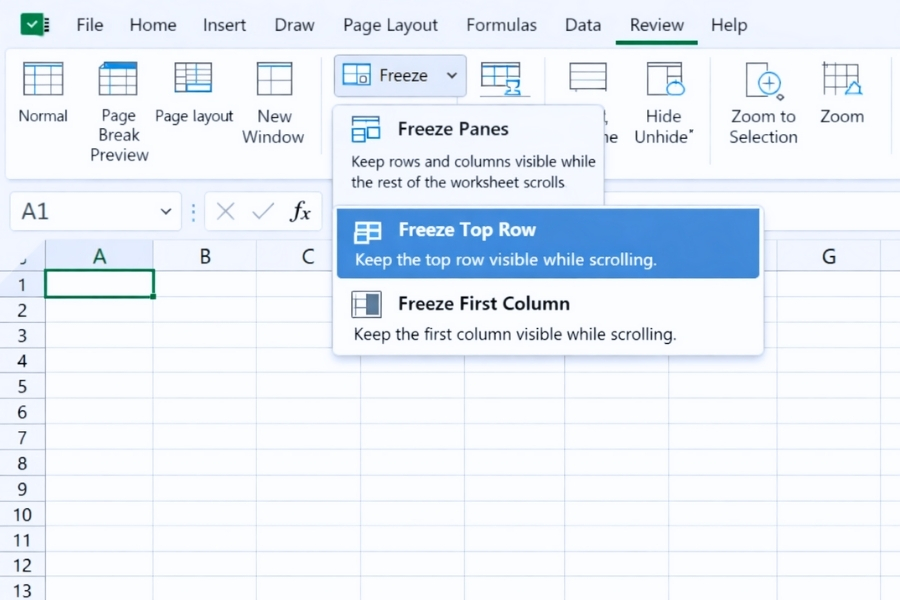This screenshot has height=600, width=900.
Task: Open the Draw ribbon tab
Action: click(x=293, y=25)
